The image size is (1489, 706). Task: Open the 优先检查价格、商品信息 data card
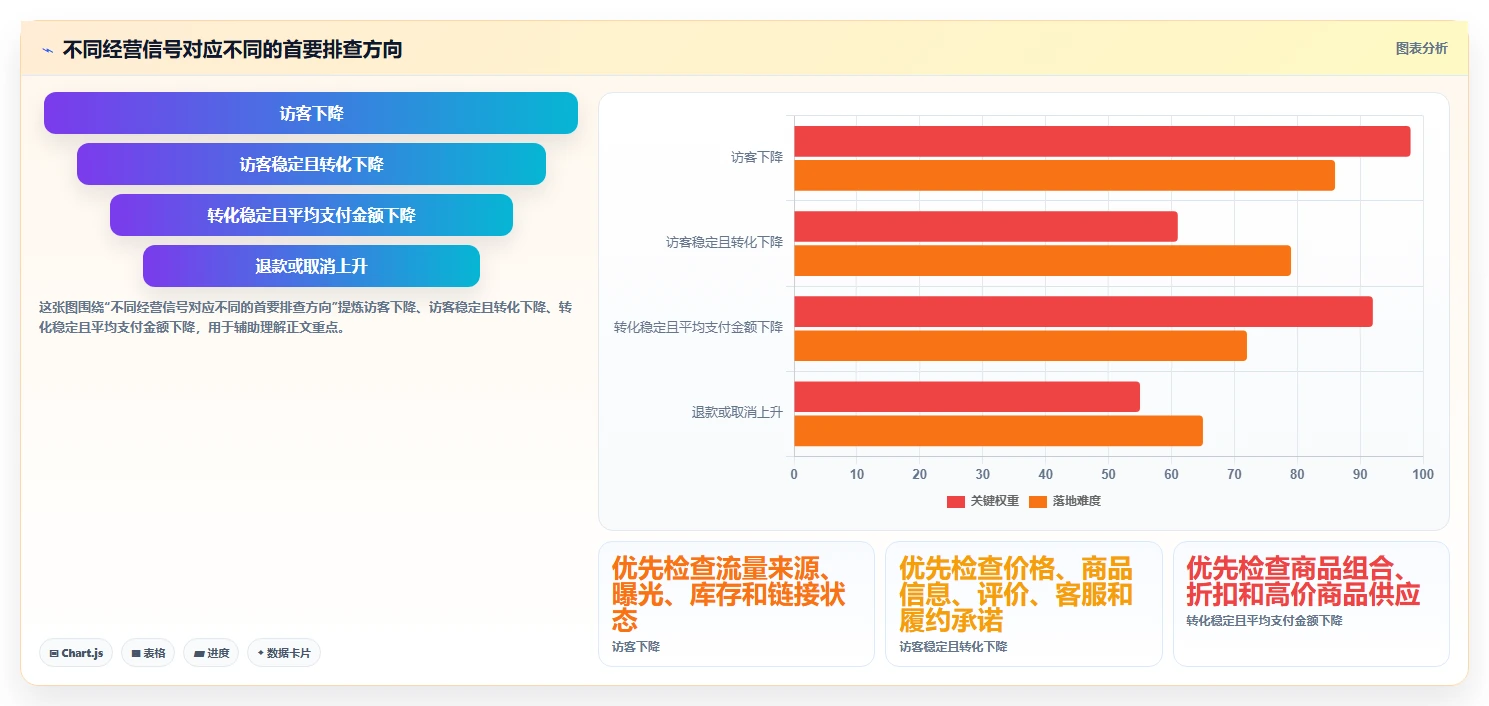pyautogui.click(x=1024, y=604)
